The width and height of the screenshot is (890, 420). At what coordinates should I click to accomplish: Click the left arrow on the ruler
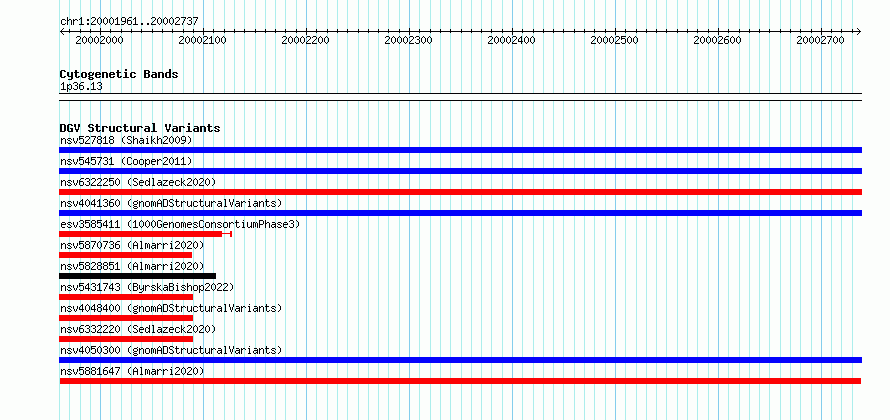pos(62,31)
